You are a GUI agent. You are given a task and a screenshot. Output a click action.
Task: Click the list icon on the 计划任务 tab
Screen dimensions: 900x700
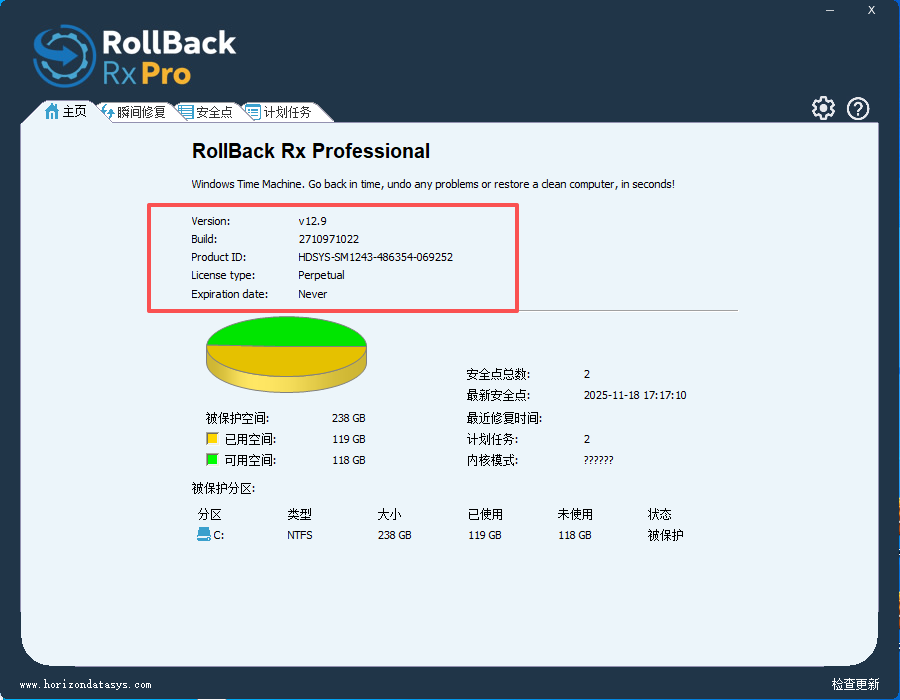(x=252, y=111)
